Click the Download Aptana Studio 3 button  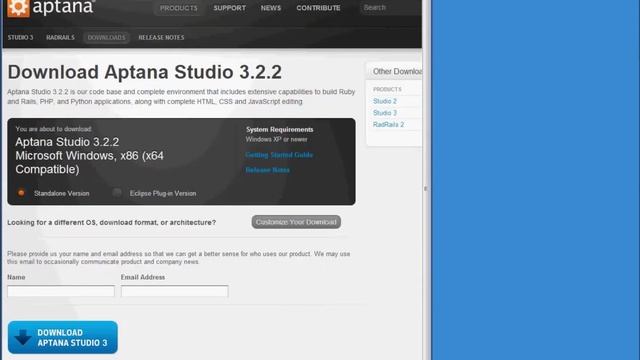[x=63, y=337]
